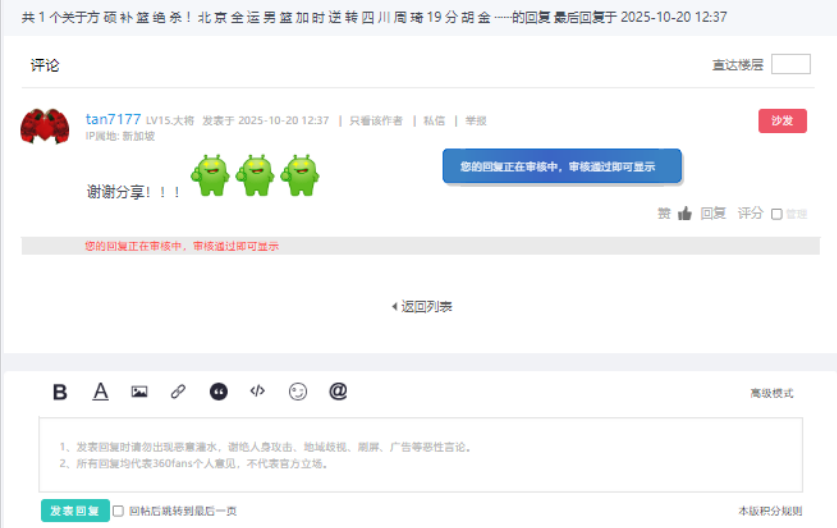Open tan7177 user profile link
This screenshot has height=528, width=837.
pyautogui.click(x=113, y=119)
